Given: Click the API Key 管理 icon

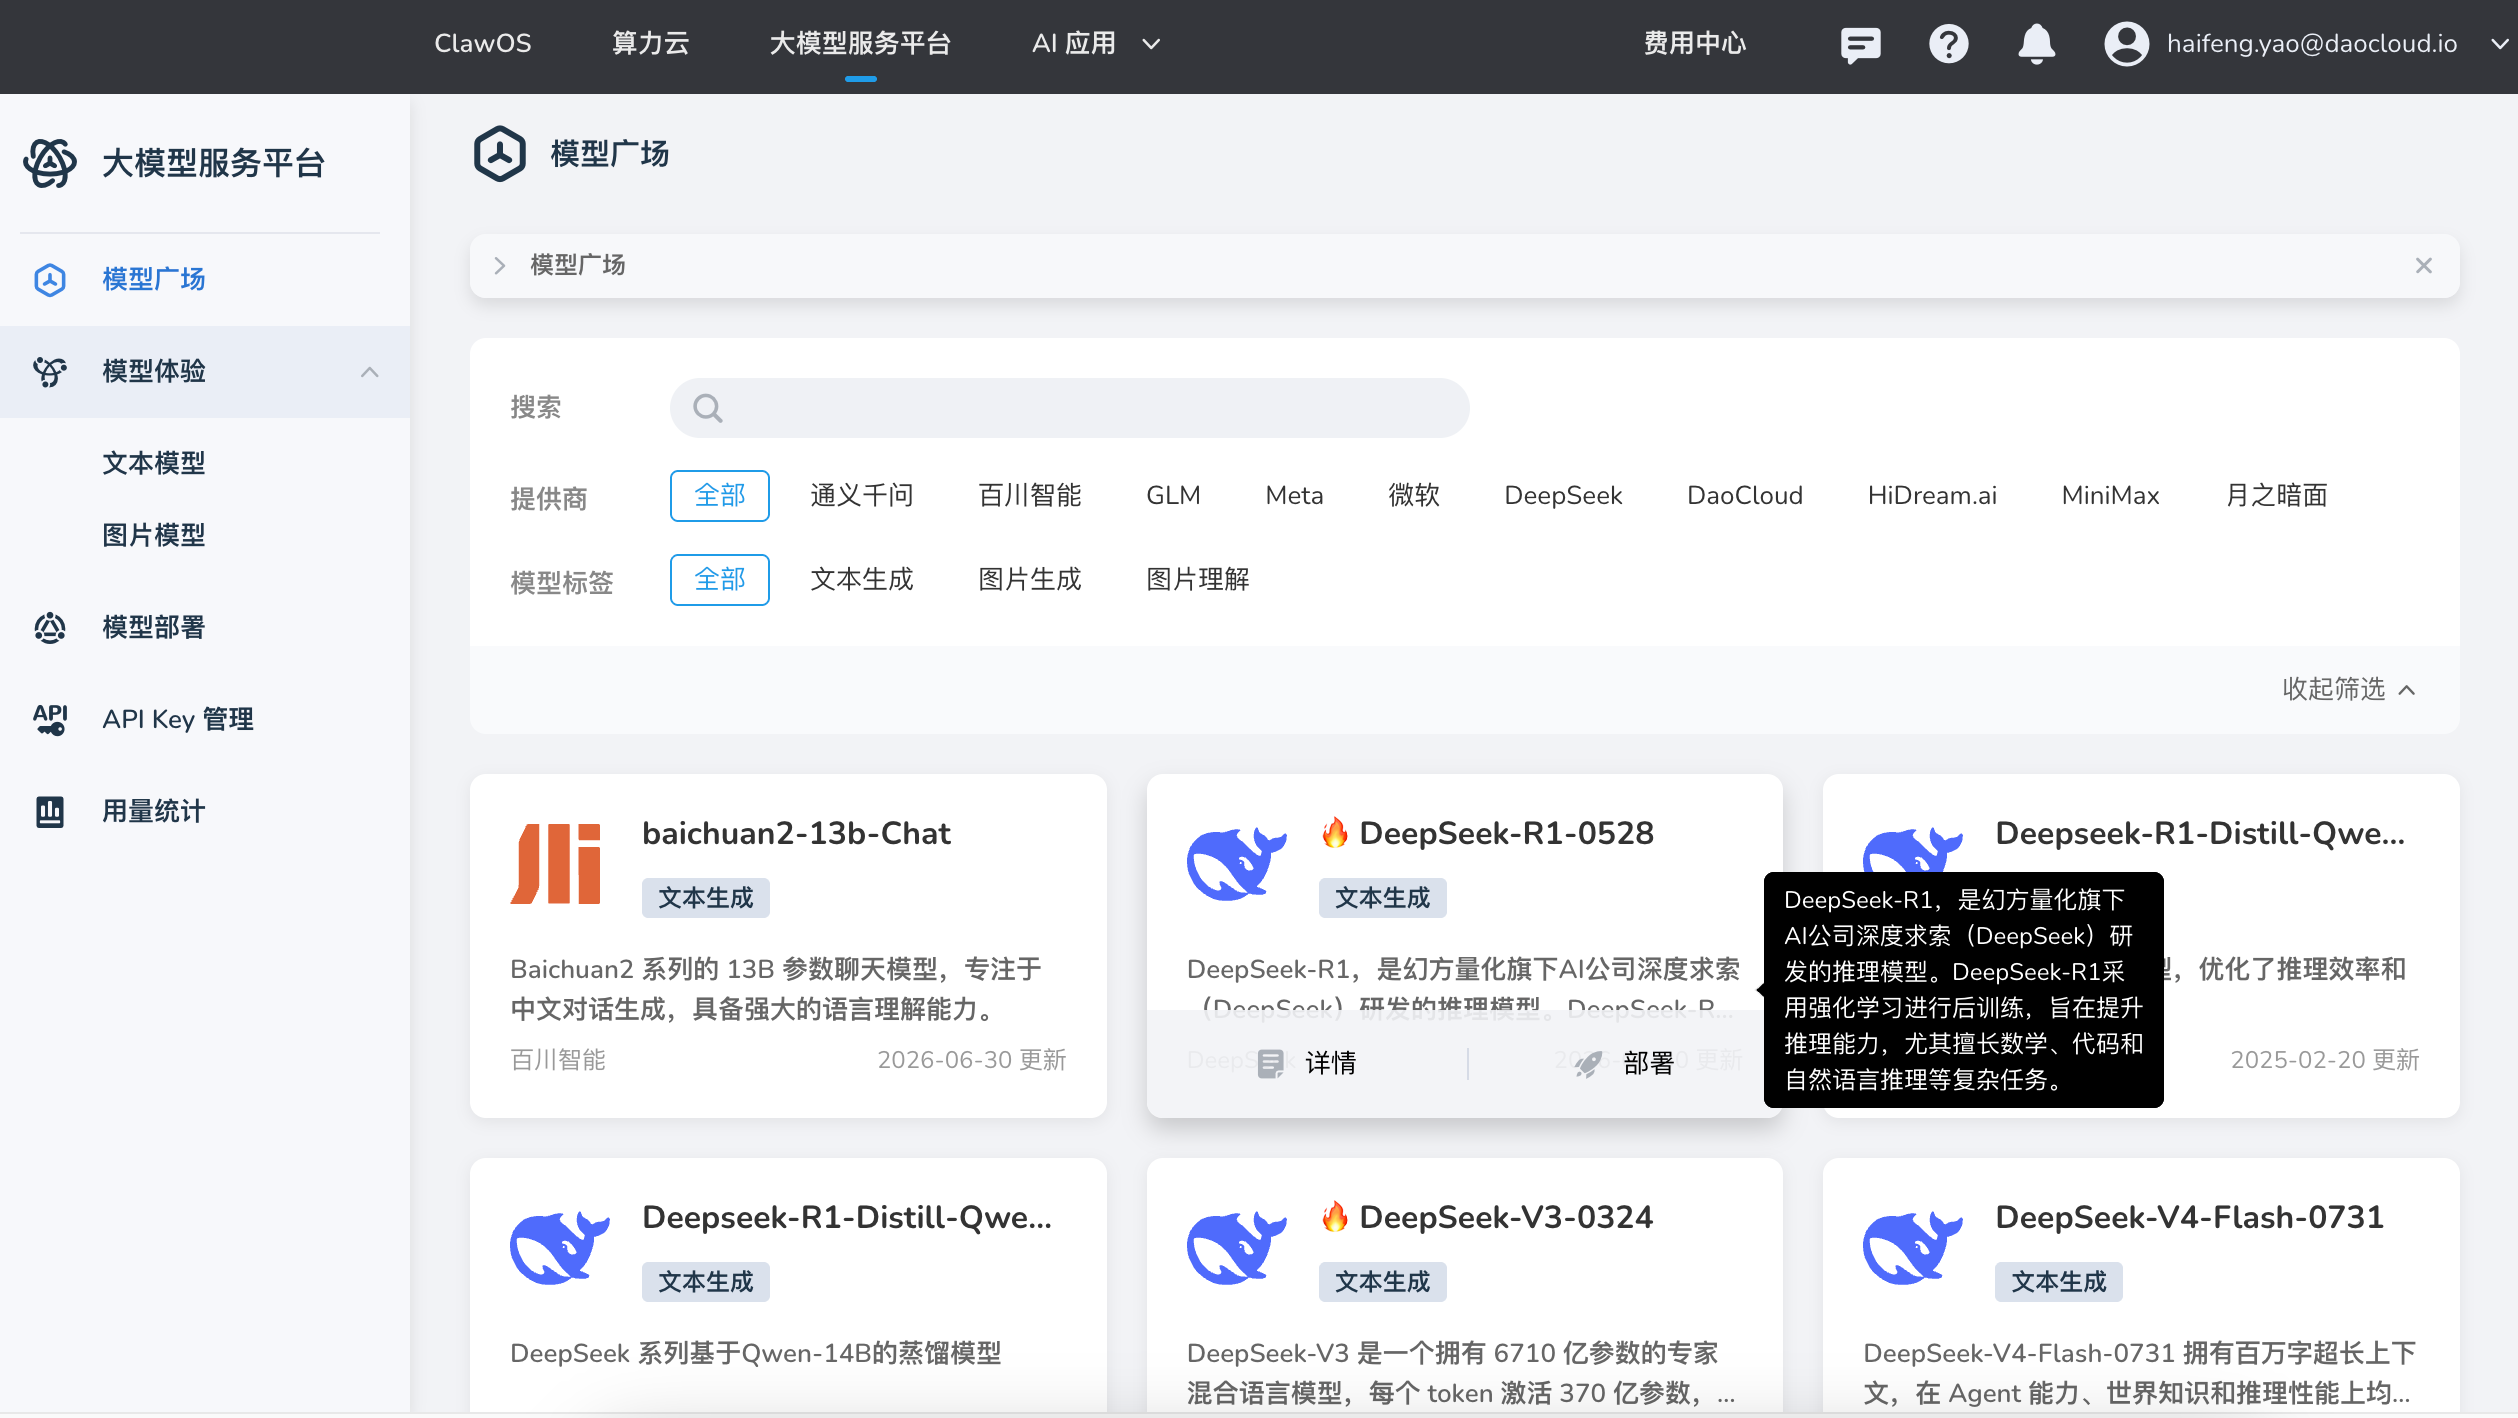Looking at the screenshot, I should click(50, 719).
